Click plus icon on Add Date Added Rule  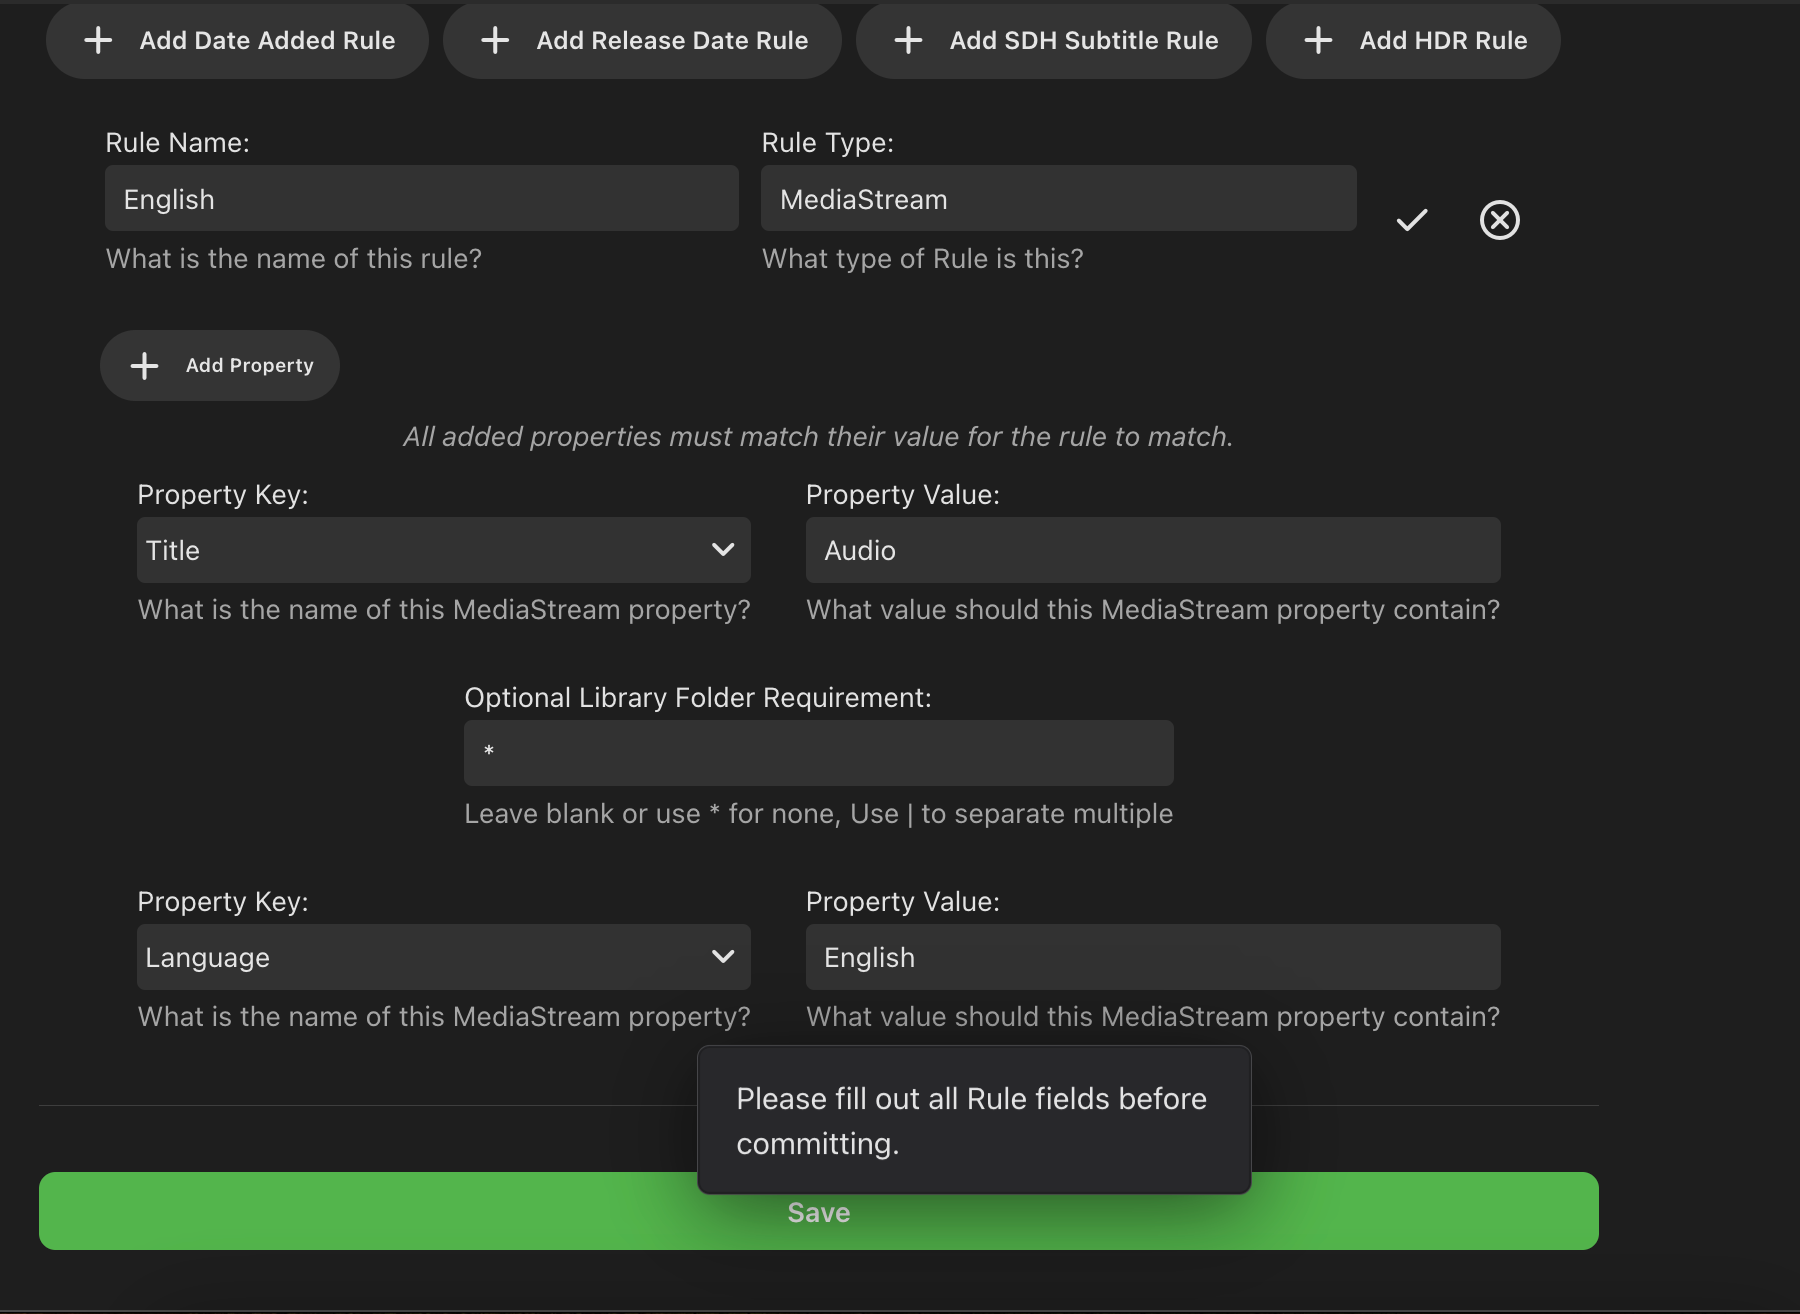[x=98, y=41]
